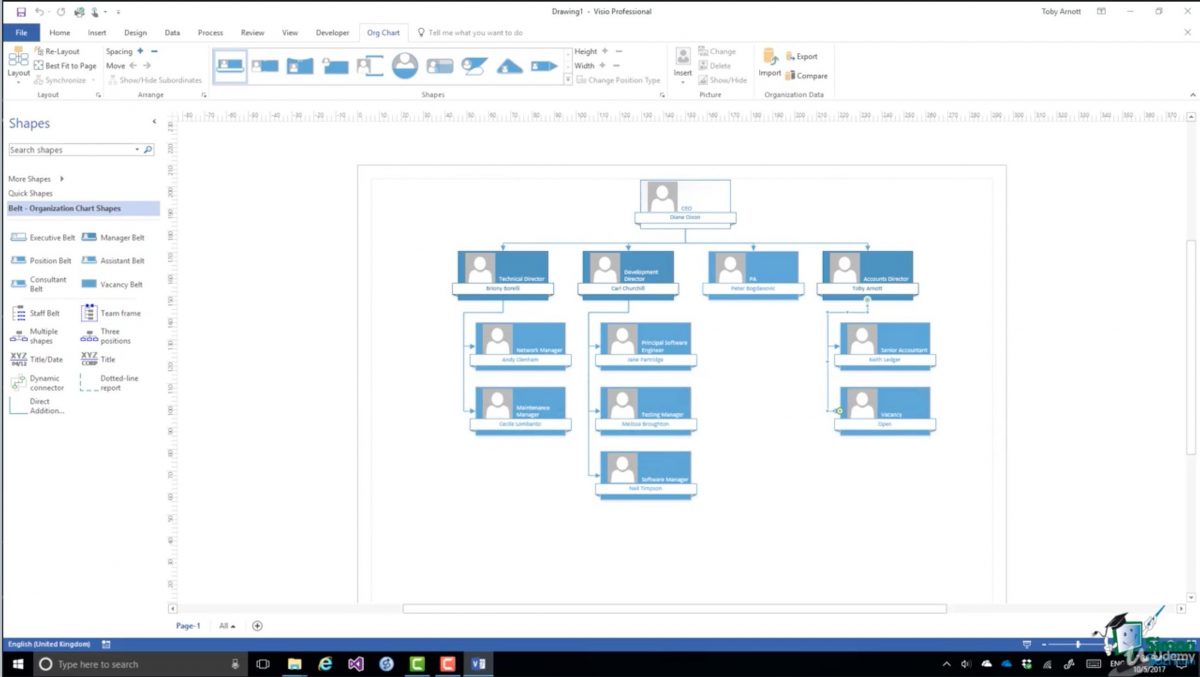Select the Executive Belt shape

click(40, 237)
